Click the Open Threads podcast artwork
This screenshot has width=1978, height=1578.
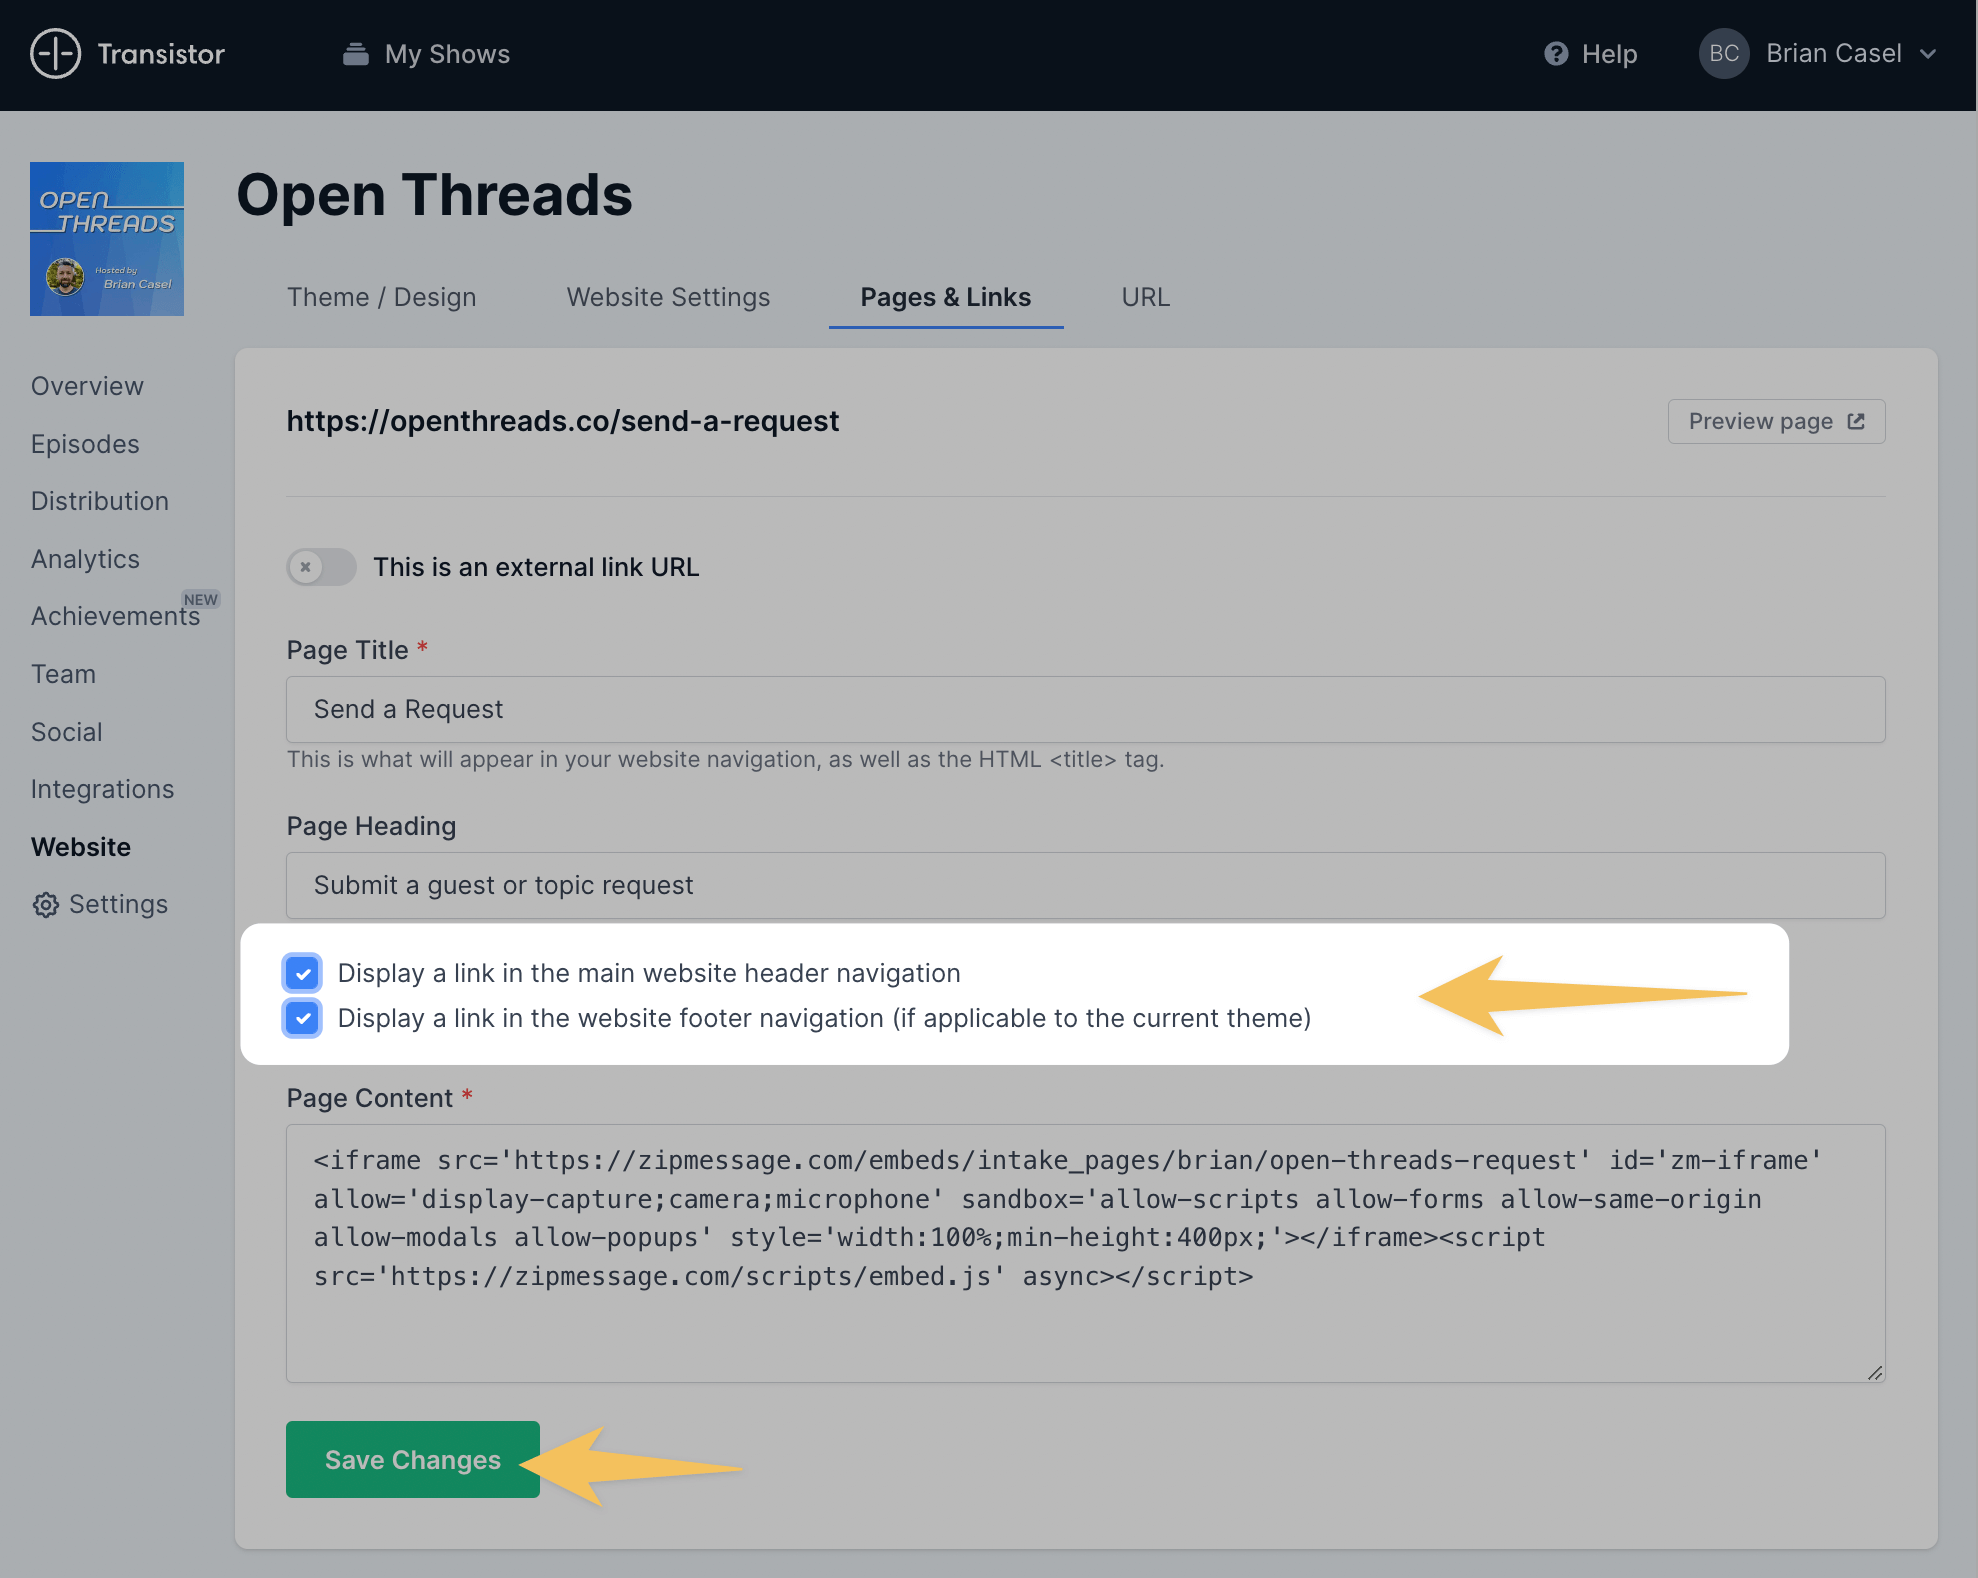tap(107, 239)
